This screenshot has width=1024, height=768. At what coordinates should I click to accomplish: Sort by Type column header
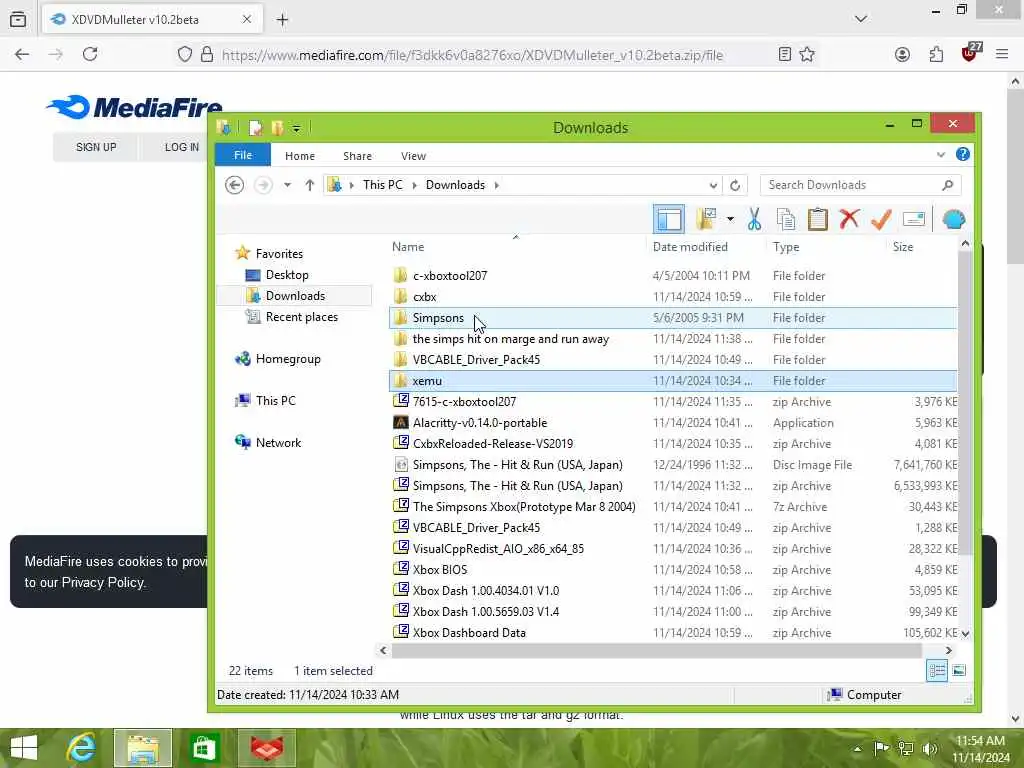(786, 247)
